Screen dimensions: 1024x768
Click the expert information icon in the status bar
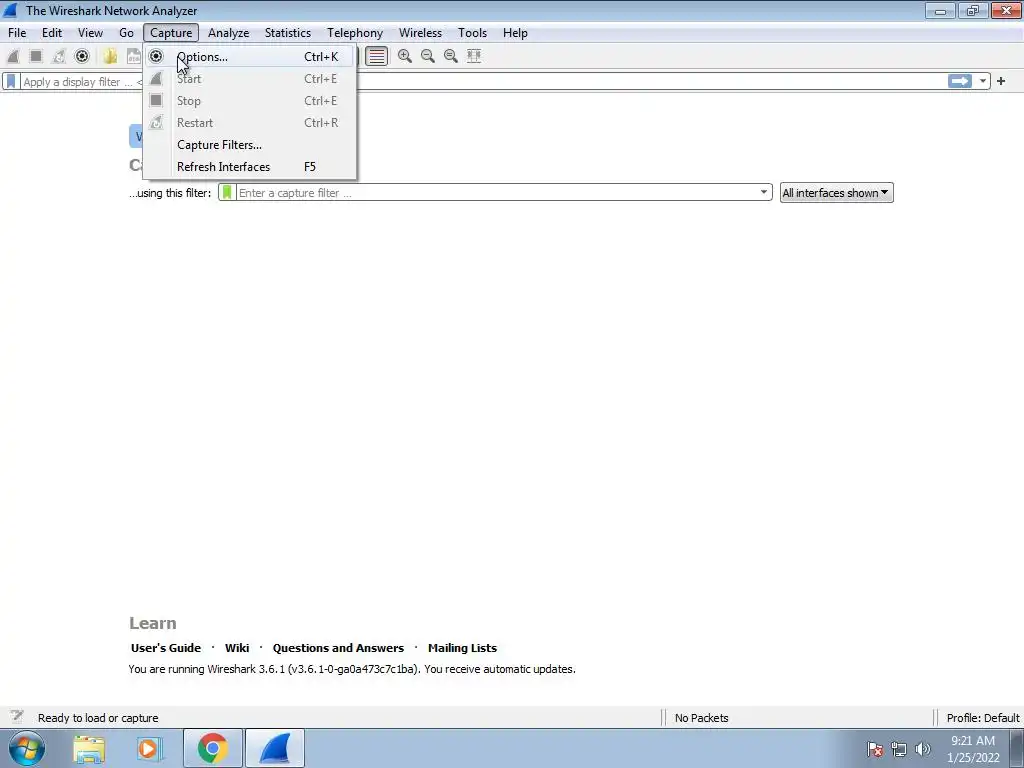coord(17,717)
